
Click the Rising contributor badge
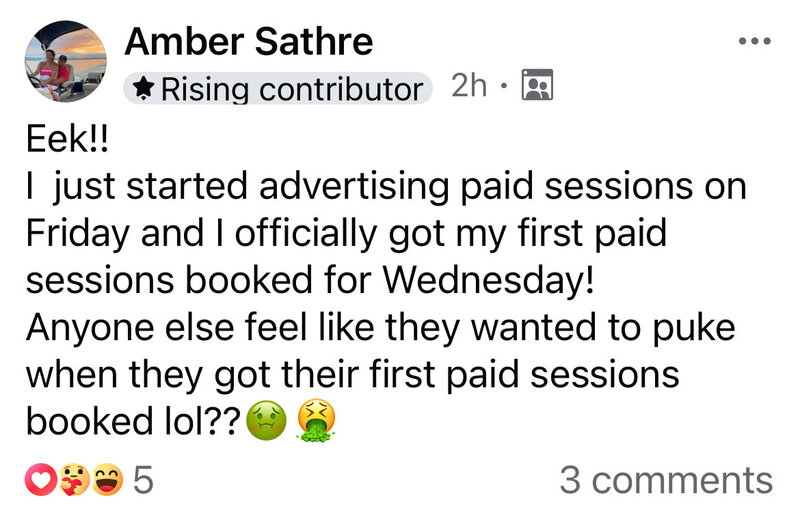[x=278, y=88]
